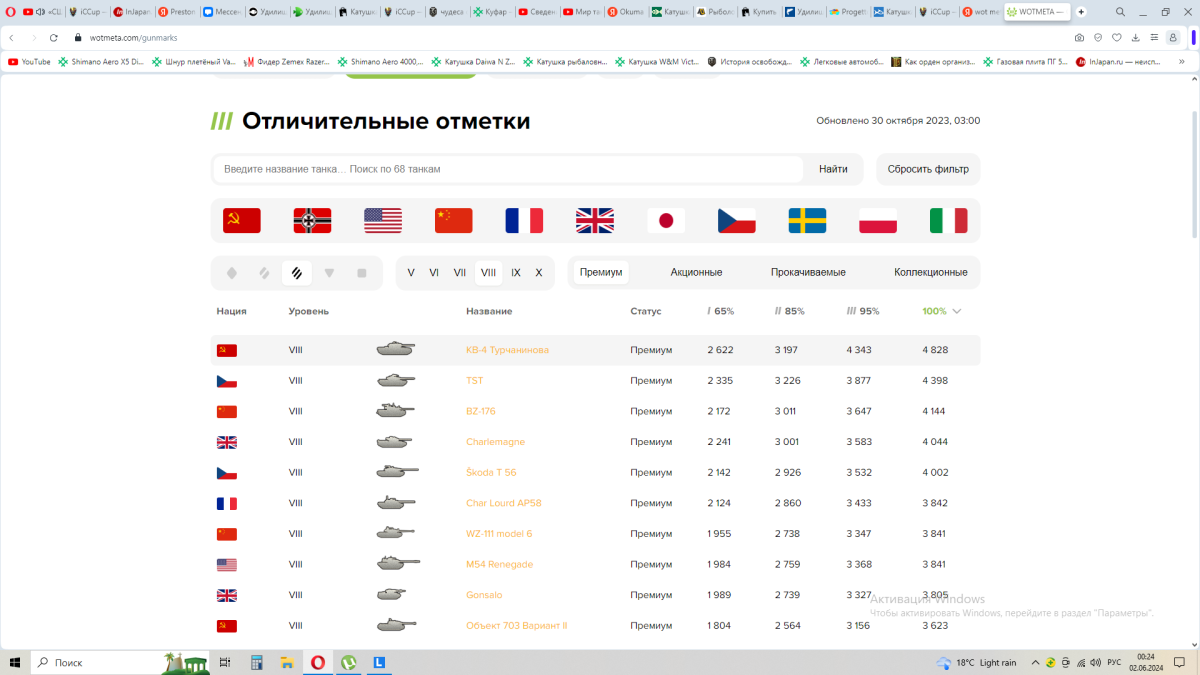Image resolution: width=1200 pixels, height=675 pixels.
Task: Click the bookmark heart icon in address bar
Action: pyautogui.click(x=1117, y=37)
